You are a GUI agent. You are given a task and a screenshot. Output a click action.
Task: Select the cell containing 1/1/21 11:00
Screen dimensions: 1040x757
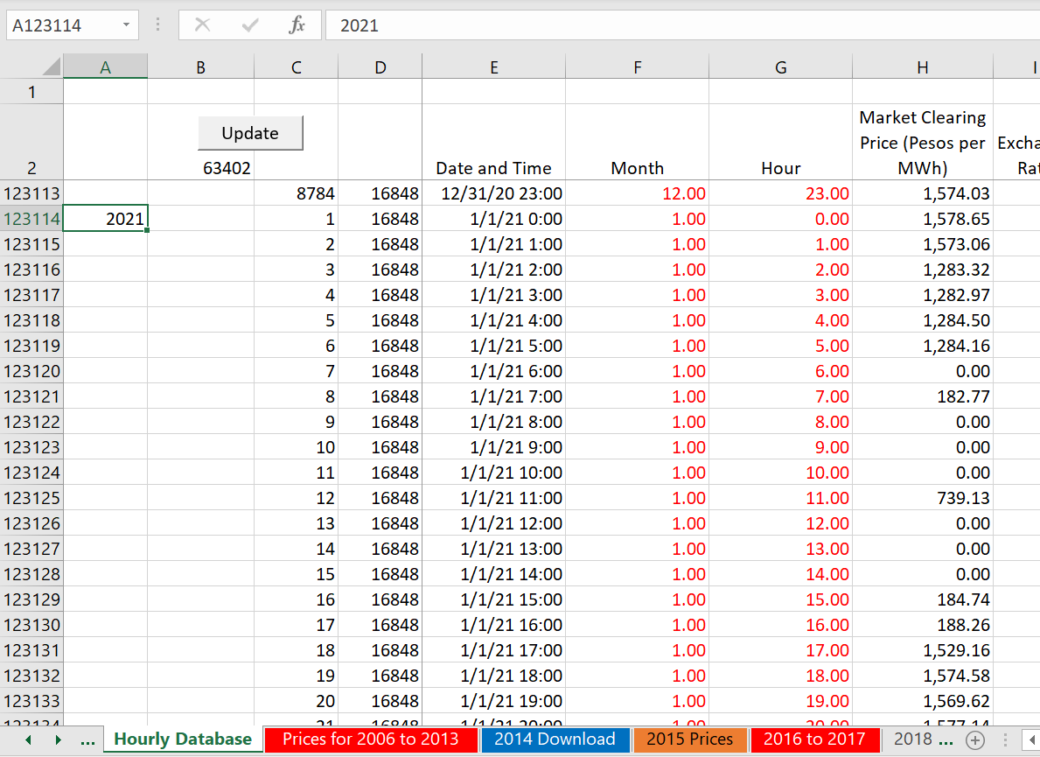coord(494,498)
